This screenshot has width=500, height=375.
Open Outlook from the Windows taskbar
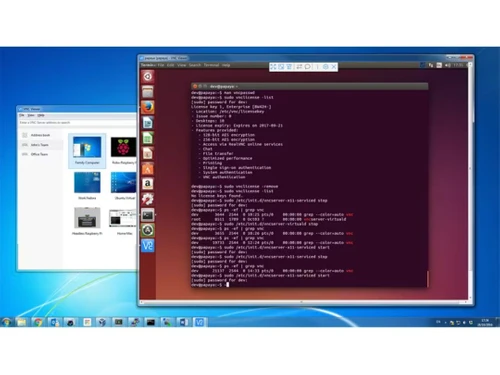(54, 322)
